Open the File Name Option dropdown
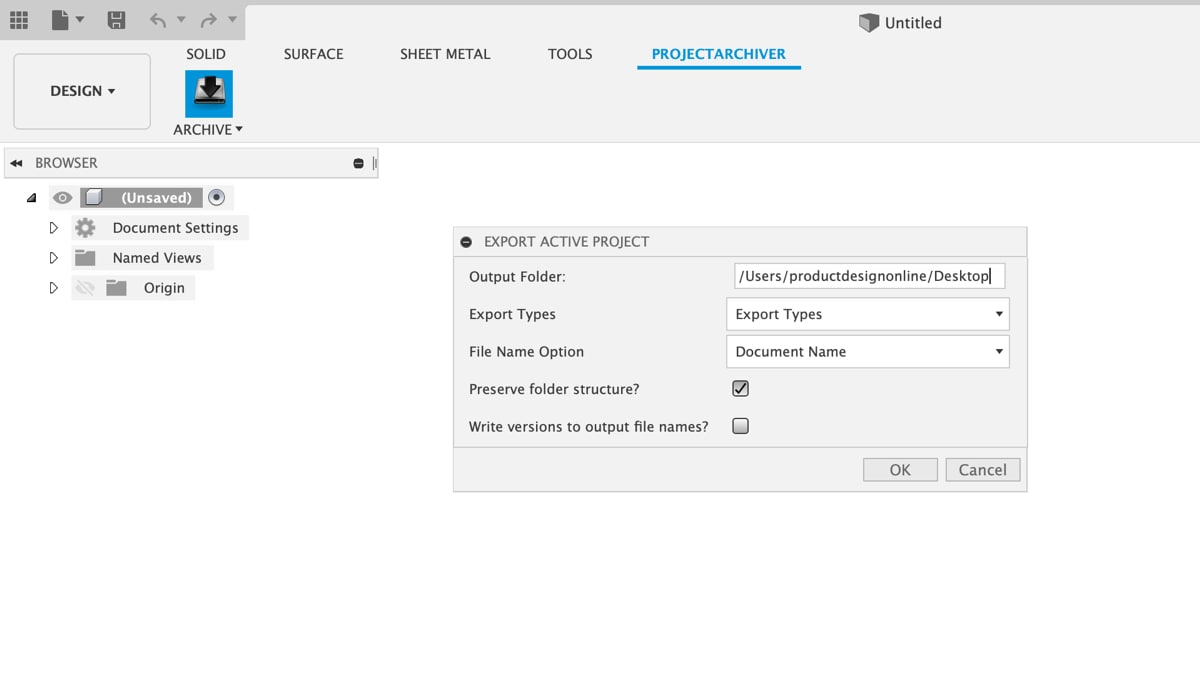Image resolution: width=1200 pixels, height=675 pixels. pos(867,352)
